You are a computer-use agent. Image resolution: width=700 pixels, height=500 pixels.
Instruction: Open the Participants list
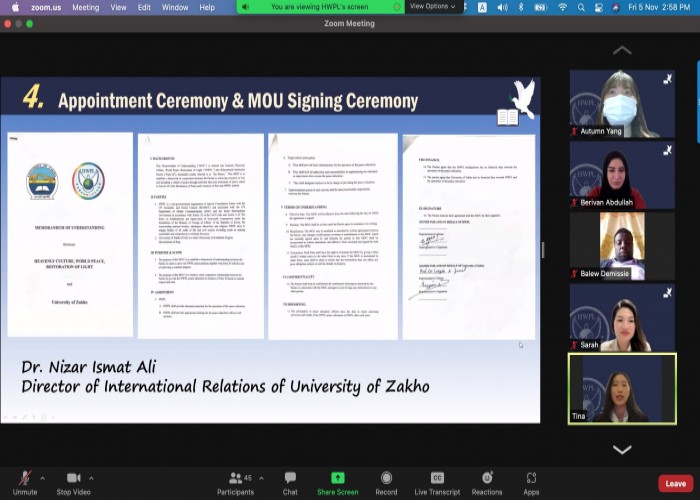236,482
